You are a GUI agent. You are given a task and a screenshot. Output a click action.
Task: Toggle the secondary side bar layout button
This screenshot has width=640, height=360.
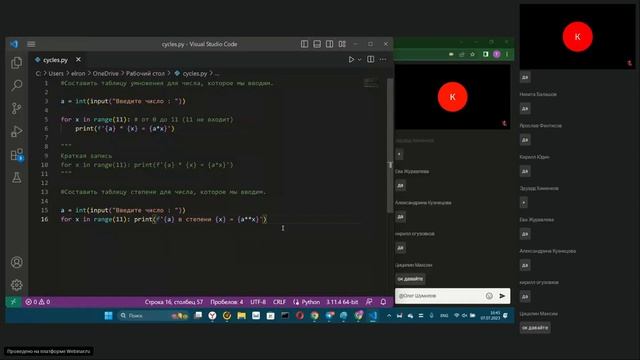coord(329,44)
